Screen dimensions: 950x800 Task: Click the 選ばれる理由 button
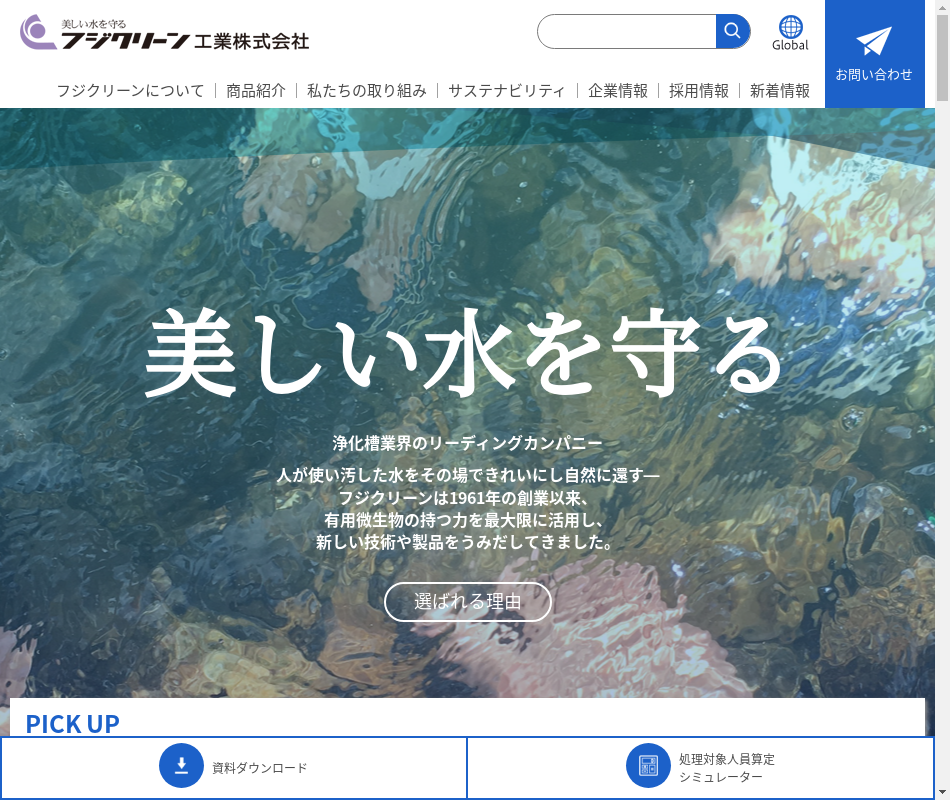(468, 602)
